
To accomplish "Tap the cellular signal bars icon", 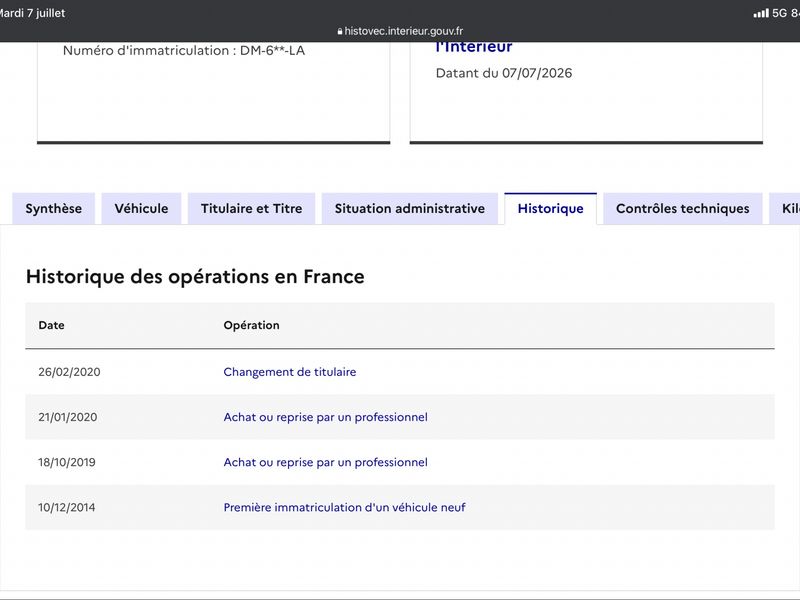I will 761,13.
